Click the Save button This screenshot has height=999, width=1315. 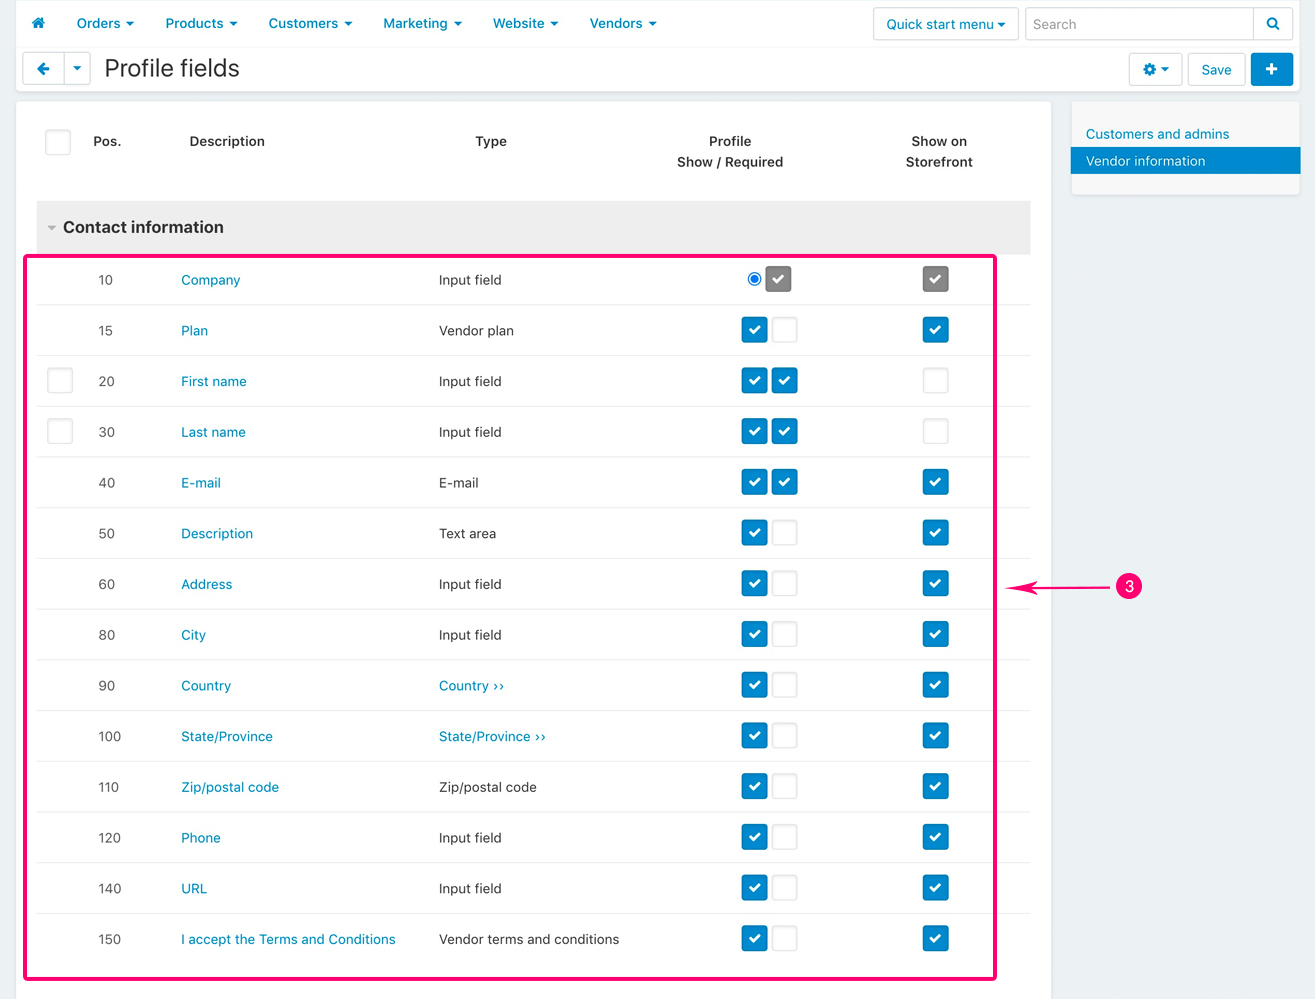(1216, 69)
